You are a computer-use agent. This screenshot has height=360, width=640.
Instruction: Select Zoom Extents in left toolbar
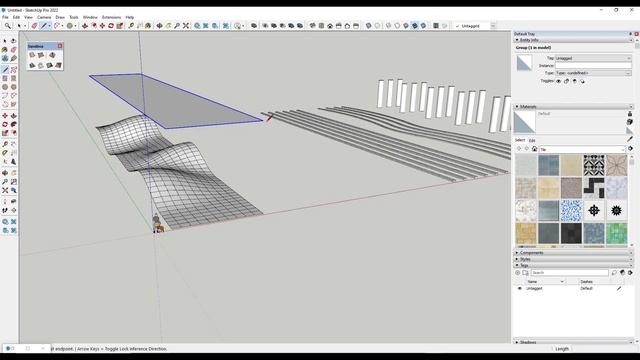[x=5, y=190]
